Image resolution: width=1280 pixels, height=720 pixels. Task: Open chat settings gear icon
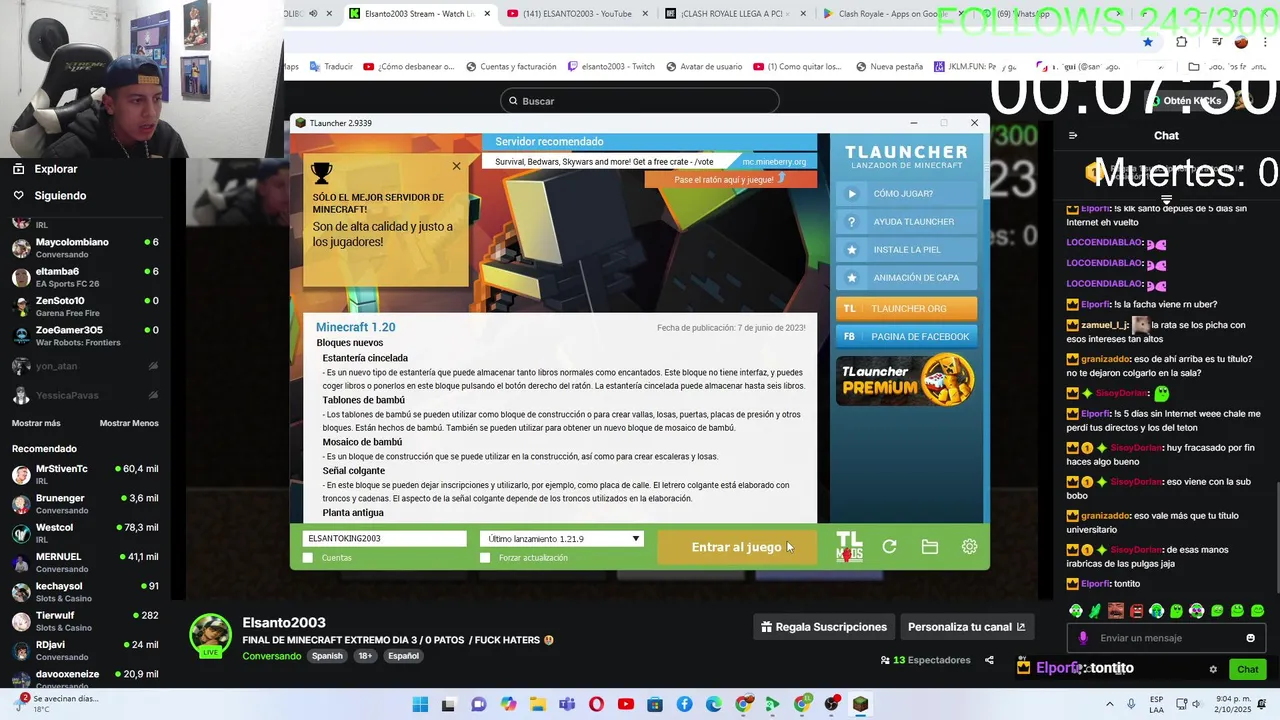click(1213, 669)
